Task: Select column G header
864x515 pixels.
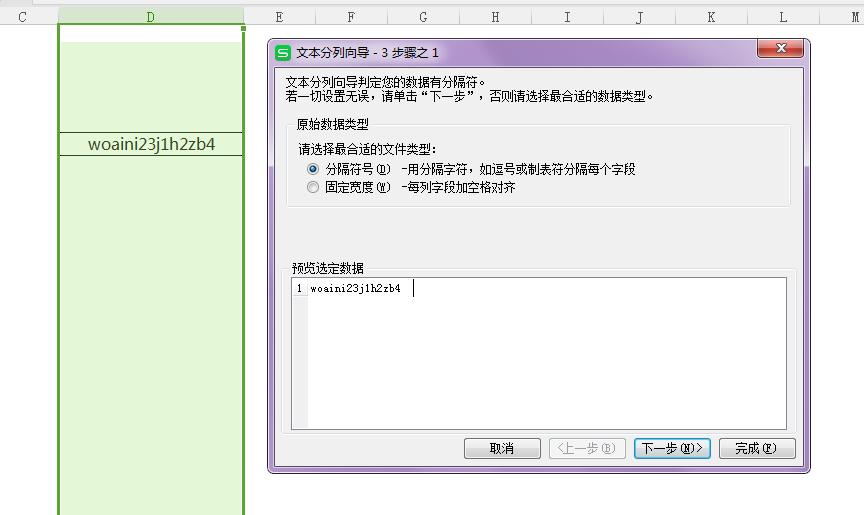Action: (423, 17)
